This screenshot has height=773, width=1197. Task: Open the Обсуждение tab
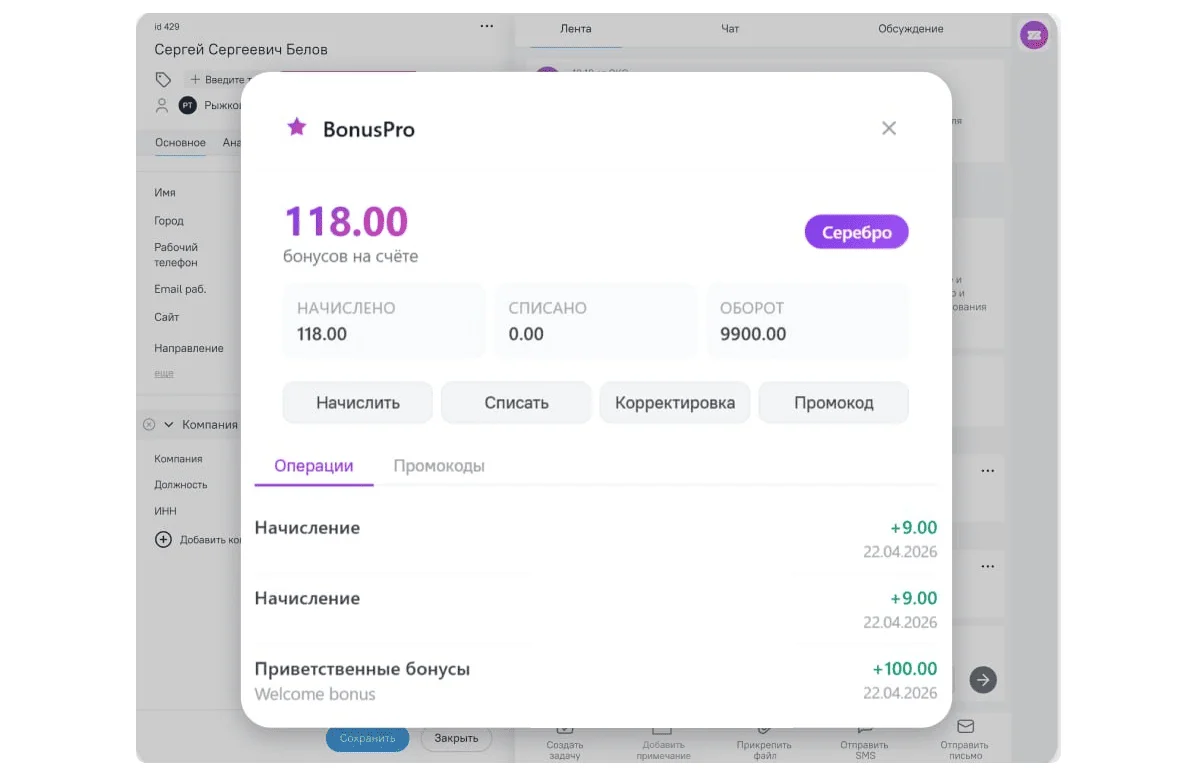[911, 29]
